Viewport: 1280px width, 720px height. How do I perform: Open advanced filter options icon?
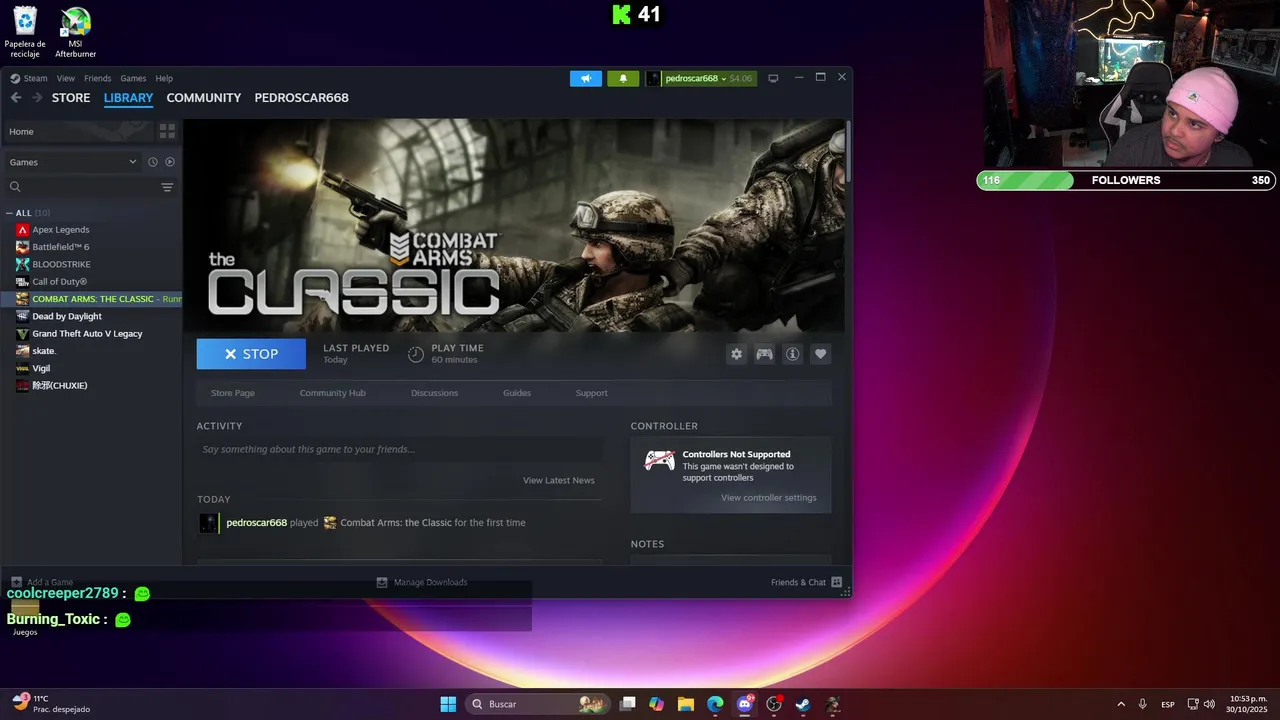click(167, 187)
